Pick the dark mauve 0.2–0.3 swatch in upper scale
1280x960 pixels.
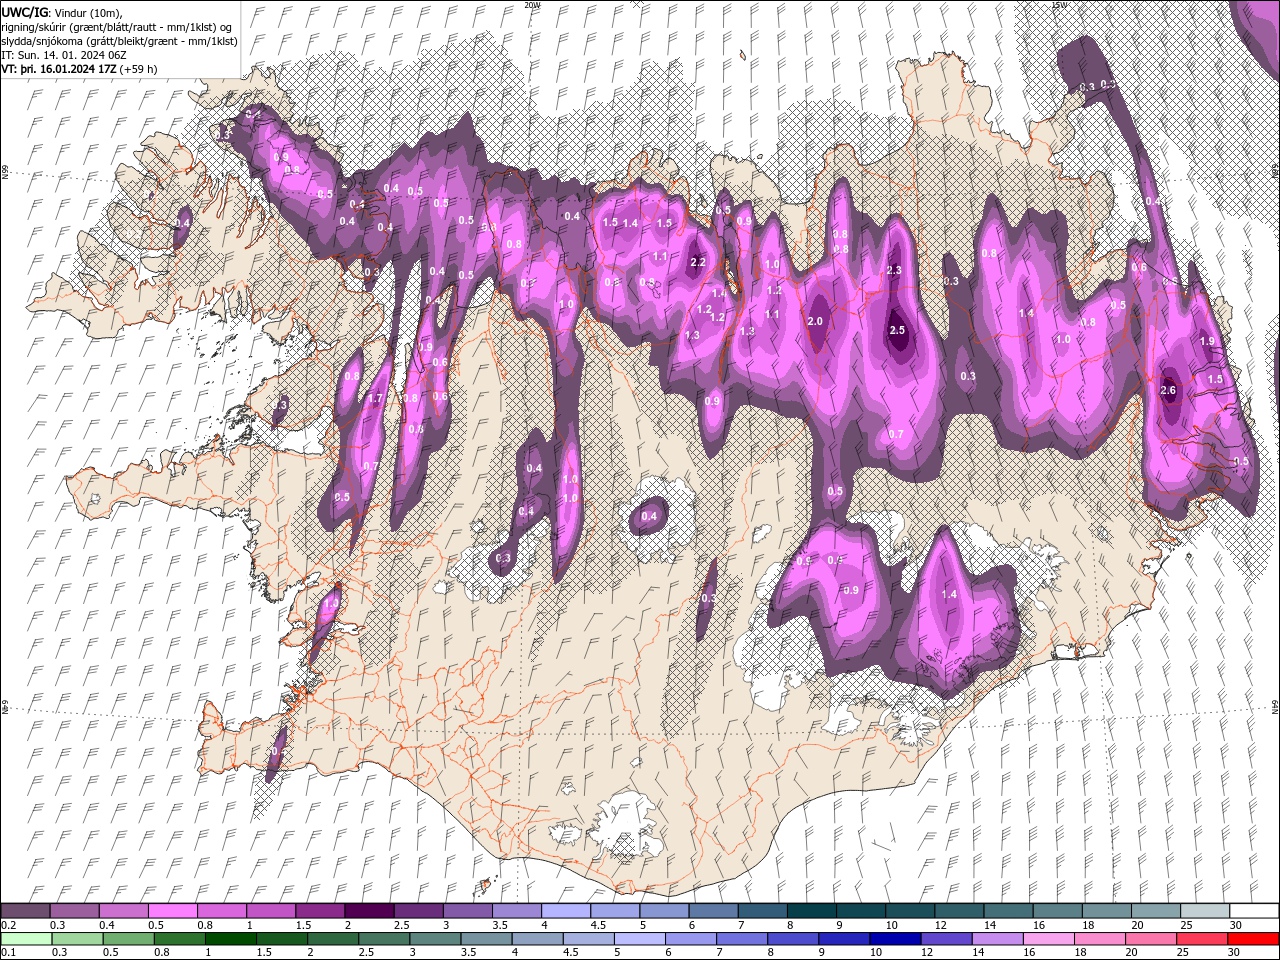25,911
